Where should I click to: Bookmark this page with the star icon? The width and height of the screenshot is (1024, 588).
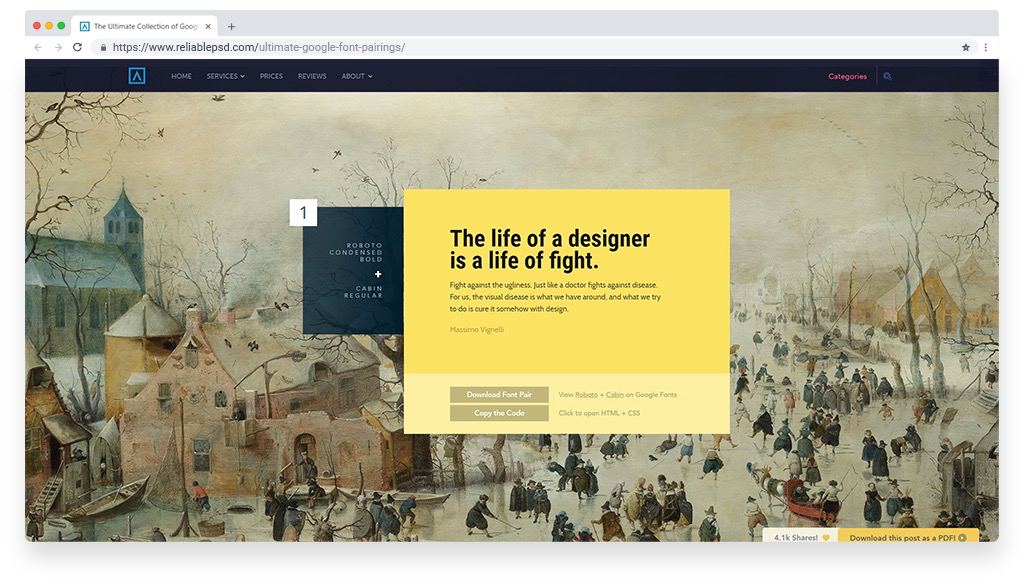pos(965,47)
